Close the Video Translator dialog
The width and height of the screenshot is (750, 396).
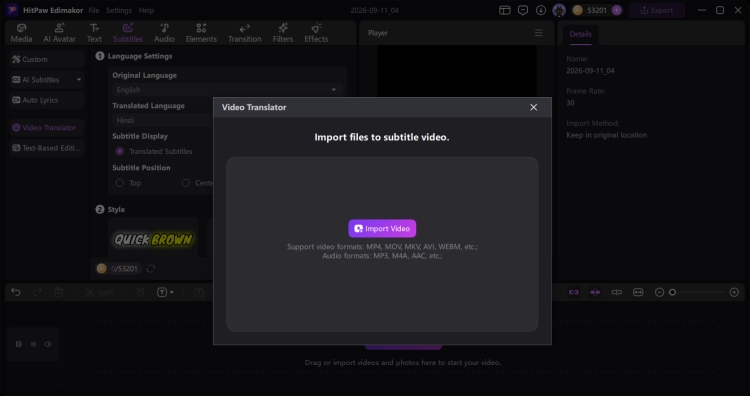(533, 107)
